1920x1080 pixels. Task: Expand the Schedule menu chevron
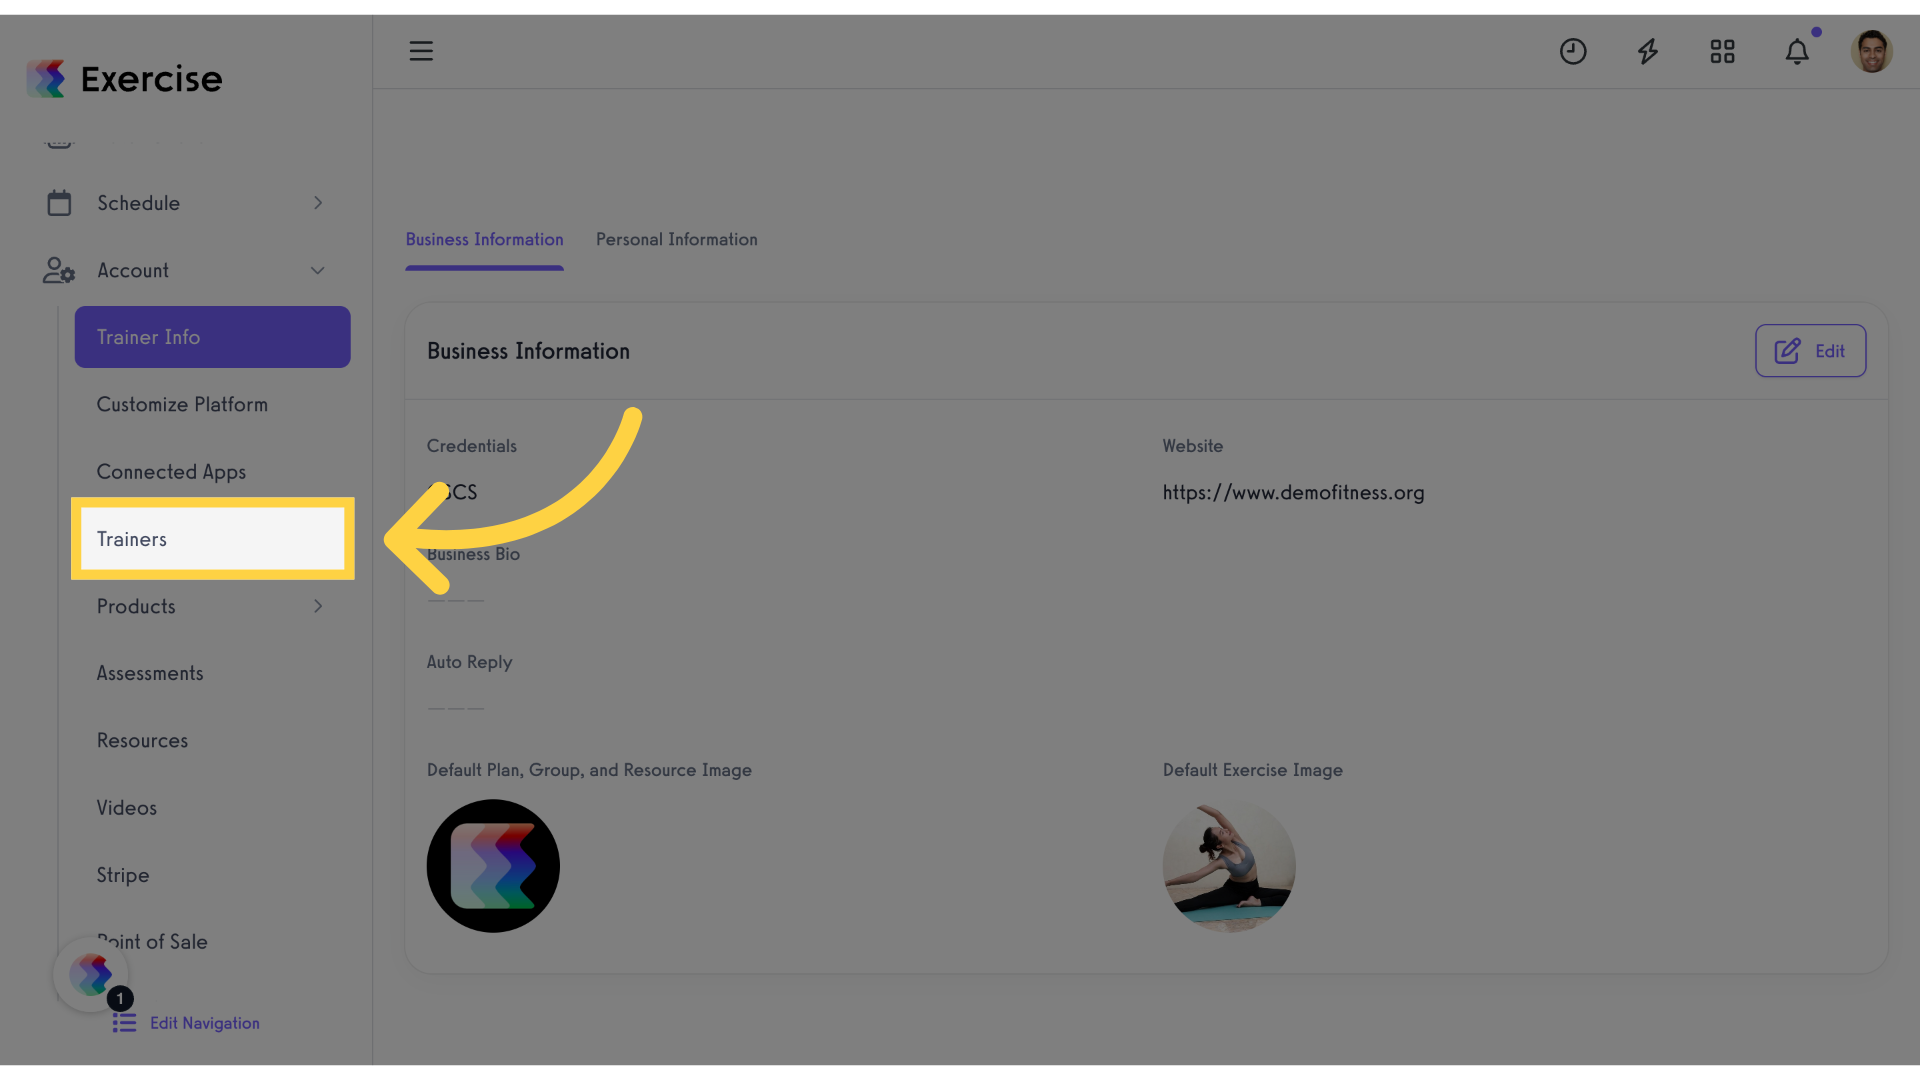point(318,203)
